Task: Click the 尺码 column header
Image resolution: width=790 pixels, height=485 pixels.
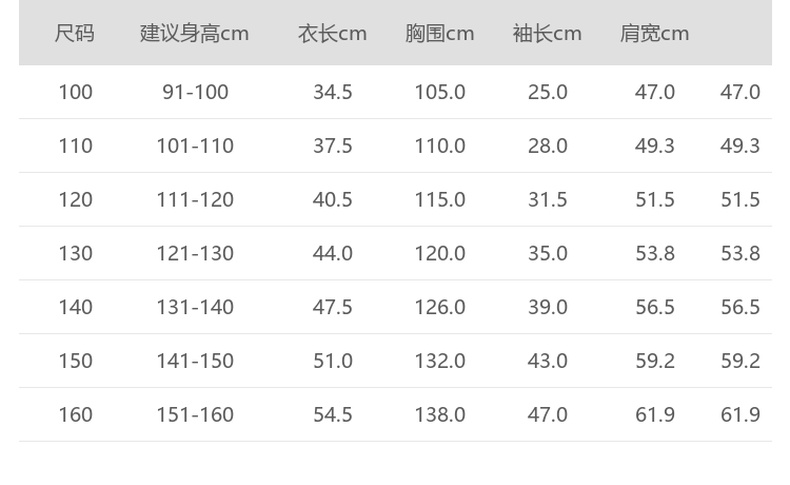Action: 75,34
